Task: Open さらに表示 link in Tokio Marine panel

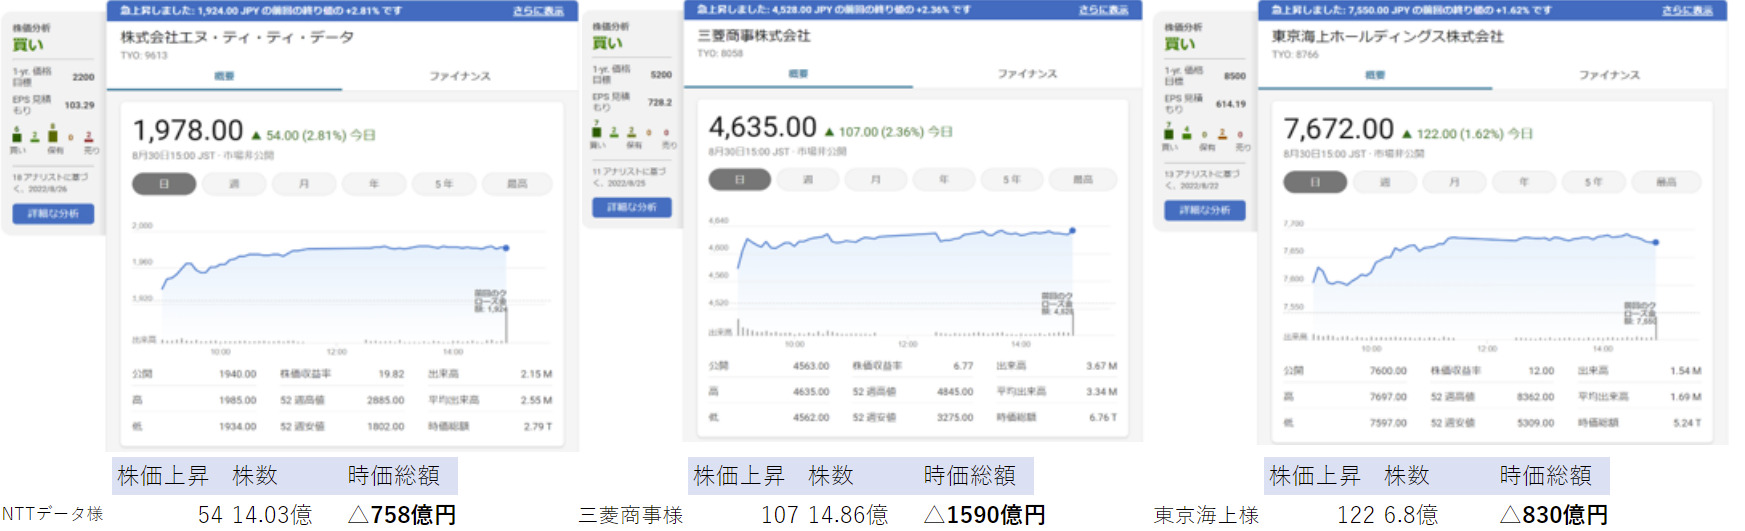Action: [1686, 10]
